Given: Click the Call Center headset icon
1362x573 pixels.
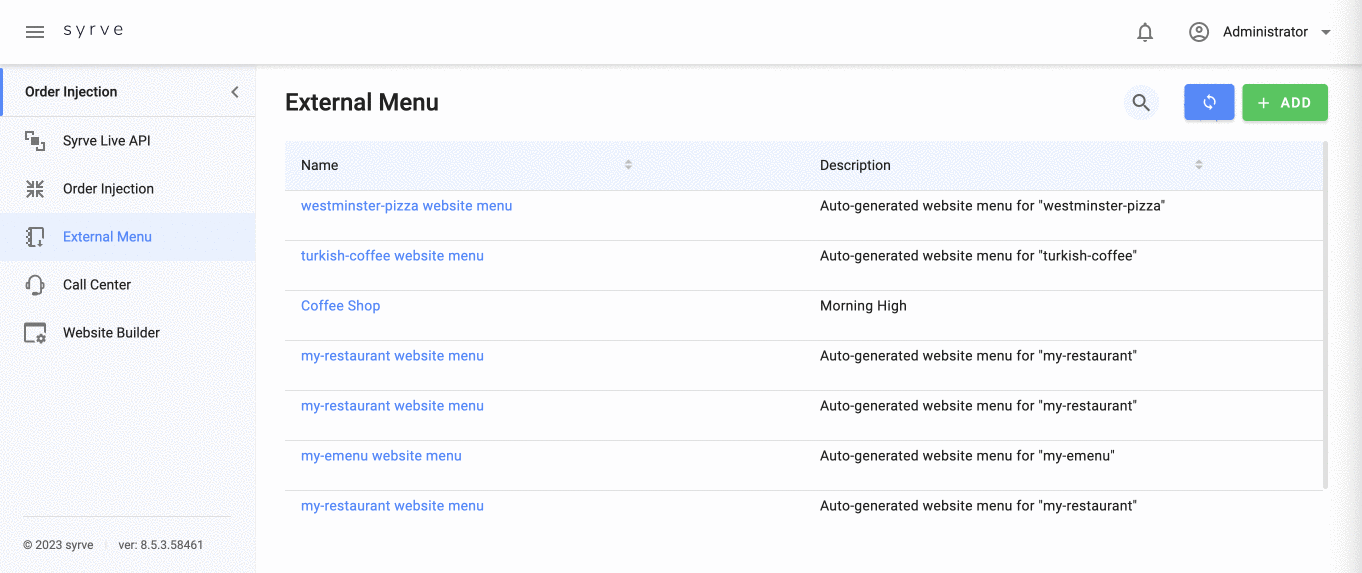Looking at the screenshot, I should pos(35,285).
